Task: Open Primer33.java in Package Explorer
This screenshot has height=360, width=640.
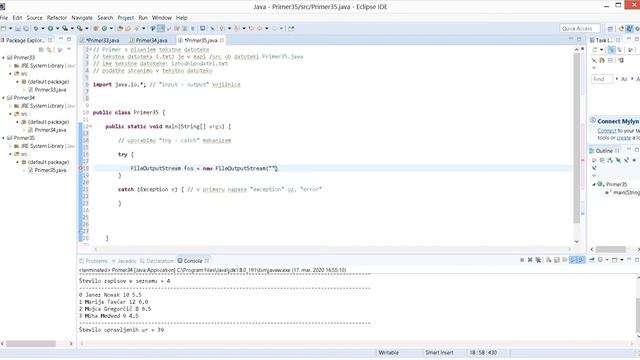Action: coord(50,90)
